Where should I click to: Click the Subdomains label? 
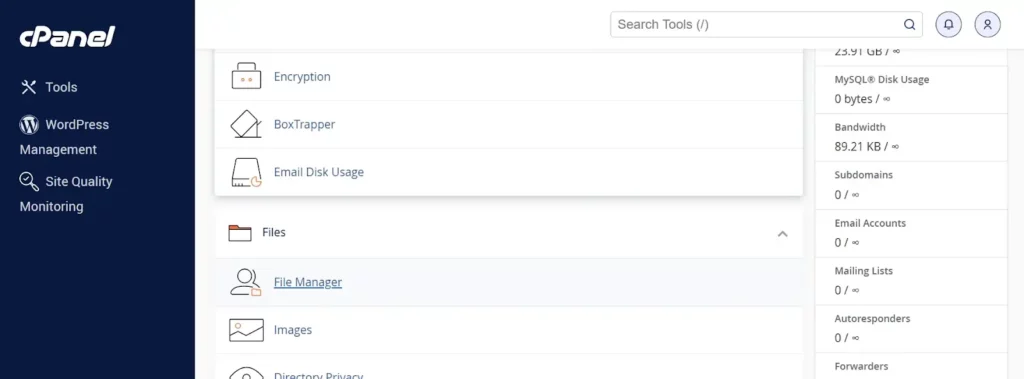863,175
